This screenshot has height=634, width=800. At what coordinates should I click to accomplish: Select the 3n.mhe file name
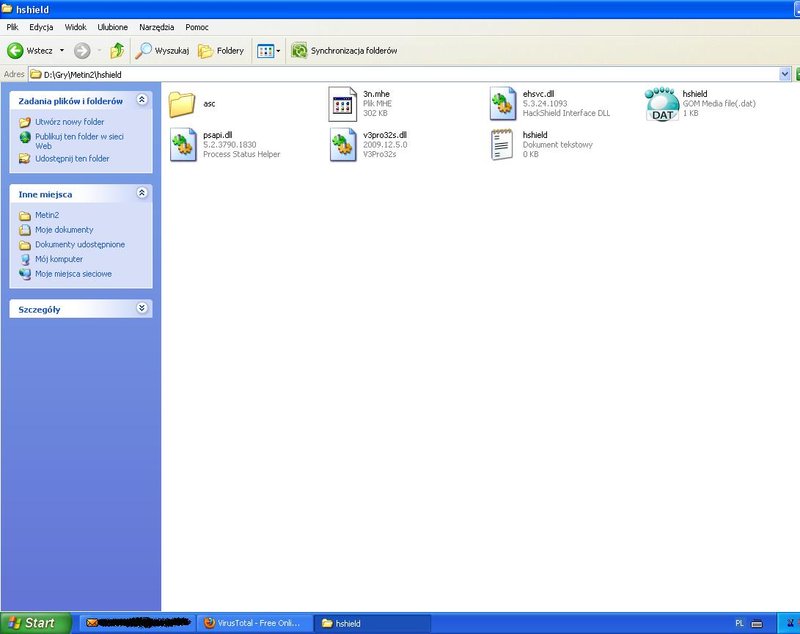pyautogui.click(x=377, y=94)
